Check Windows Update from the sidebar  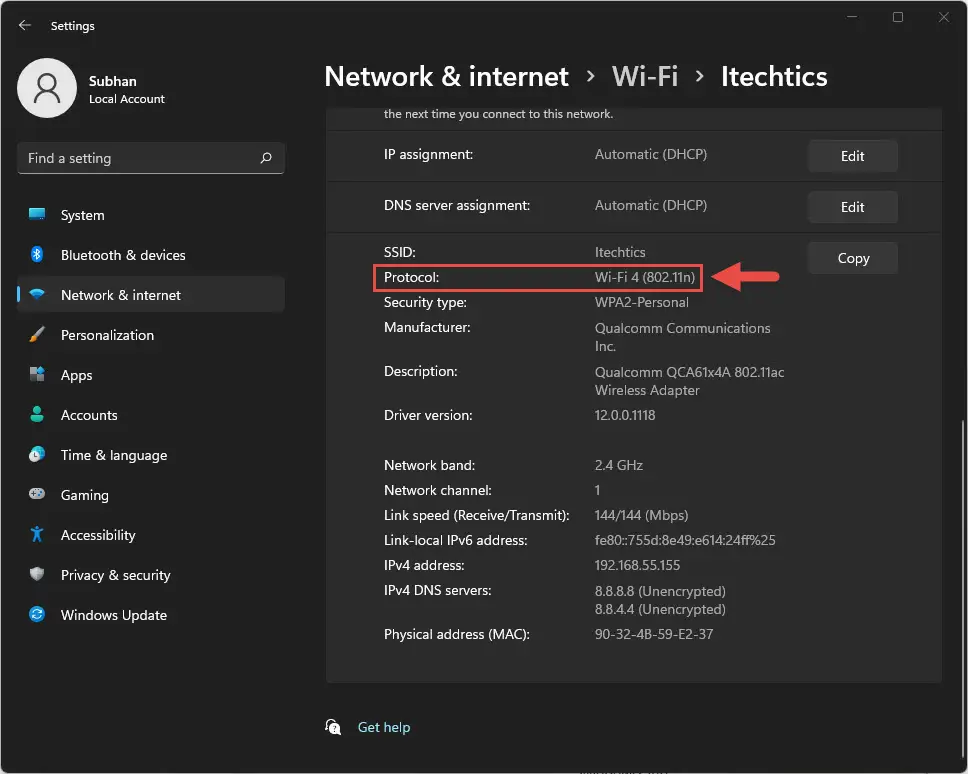[x=113, y=615]
